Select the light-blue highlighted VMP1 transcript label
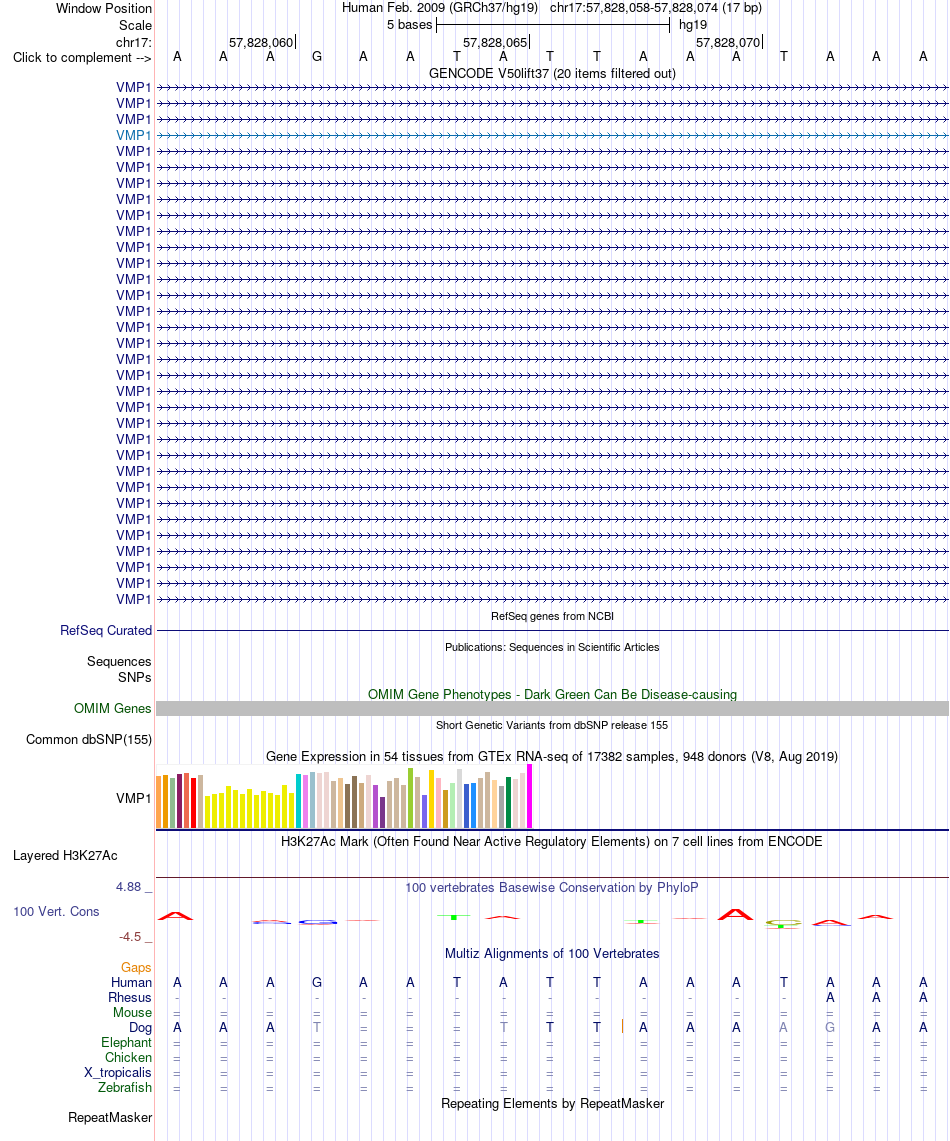Viewport: 950px width, 1141px height. pos(134,135)
